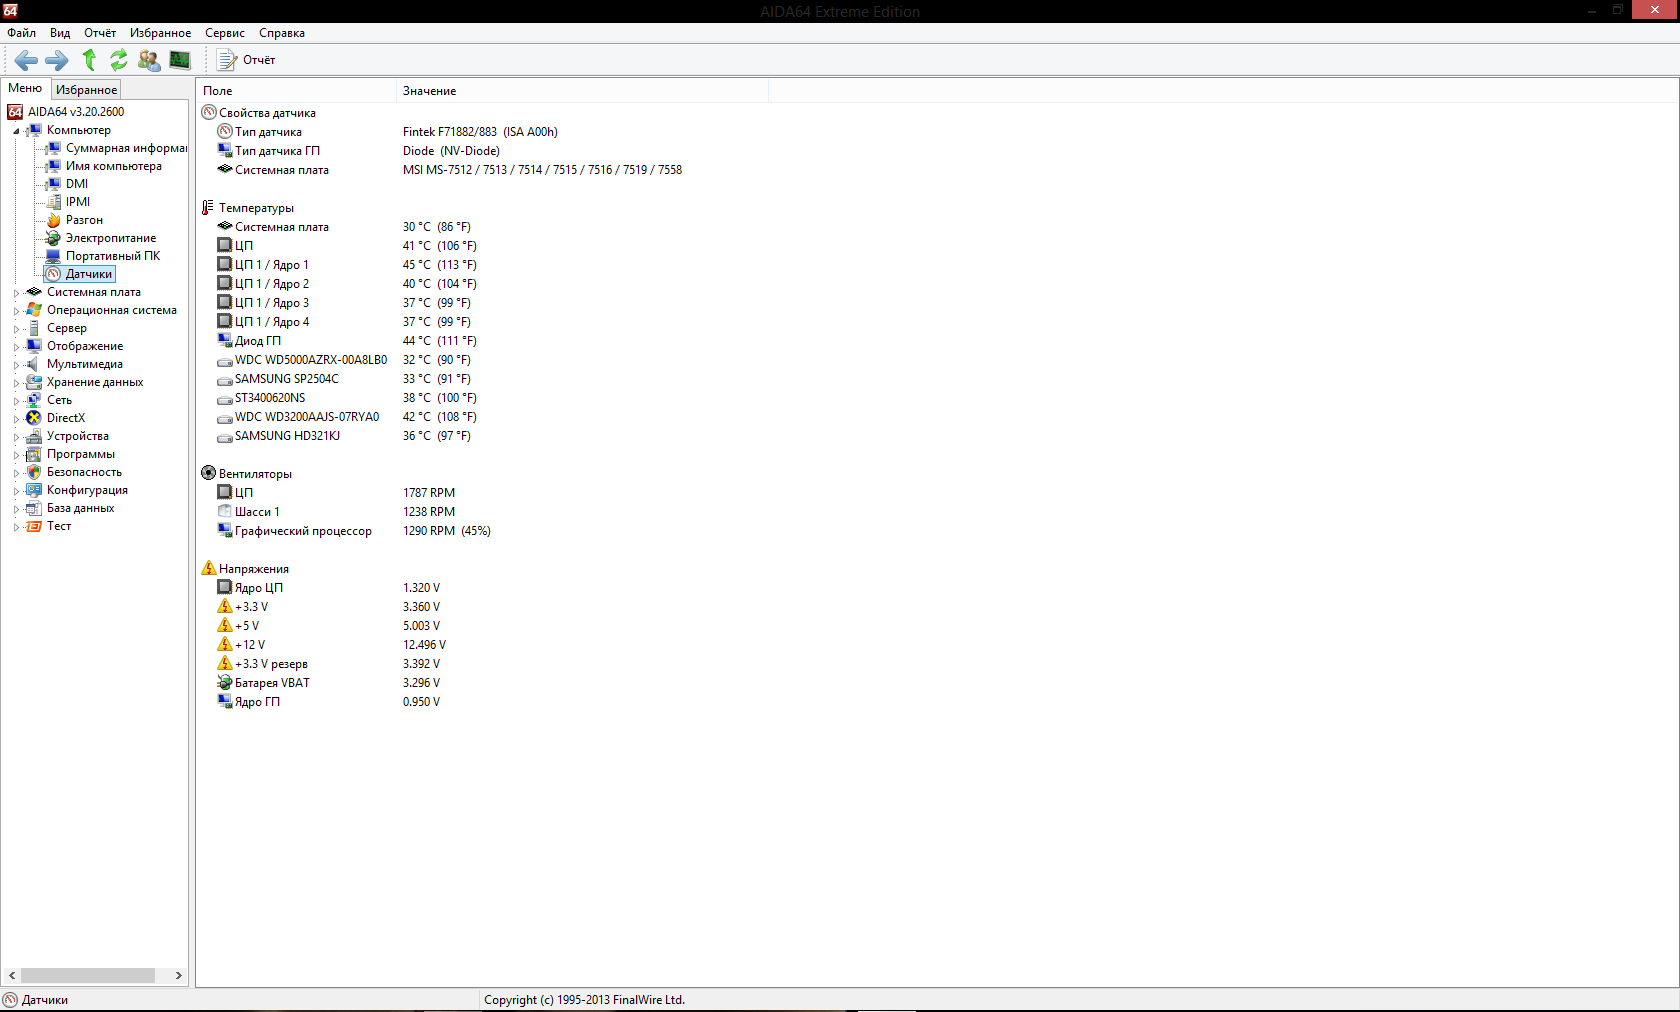This screenshot has width=1680, height=1012.
Task: Click the Конфигурация icon in tree
Action: click(x=34, y=490)
